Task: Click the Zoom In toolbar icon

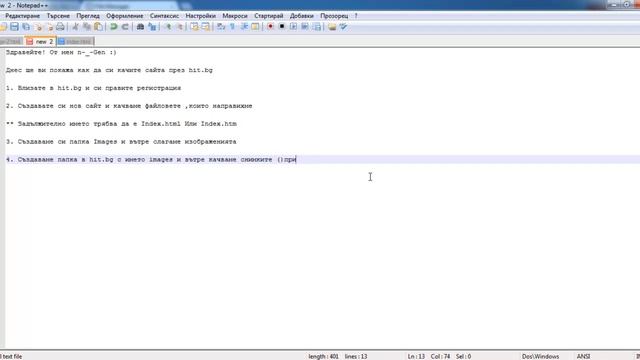Action: pyautogui.click(x=168, y=27)
